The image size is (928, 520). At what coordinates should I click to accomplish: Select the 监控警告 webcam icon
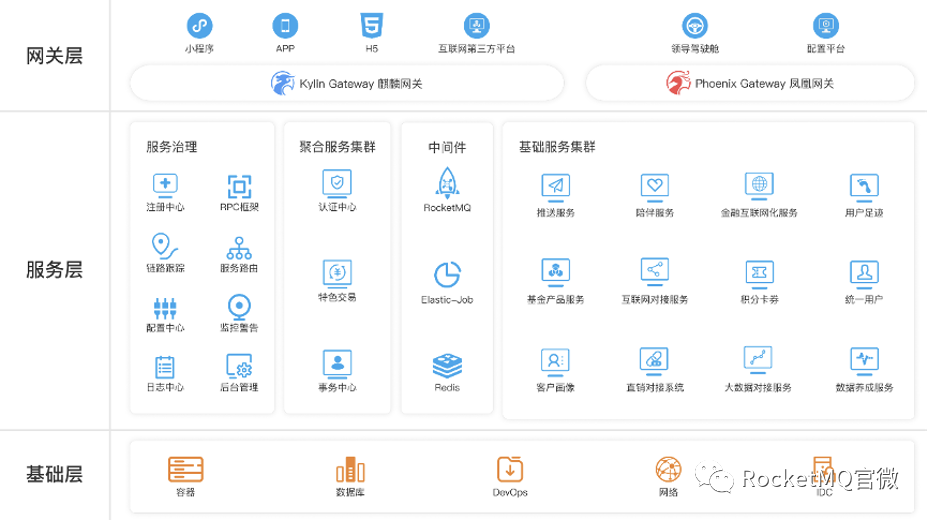[239, 307]
